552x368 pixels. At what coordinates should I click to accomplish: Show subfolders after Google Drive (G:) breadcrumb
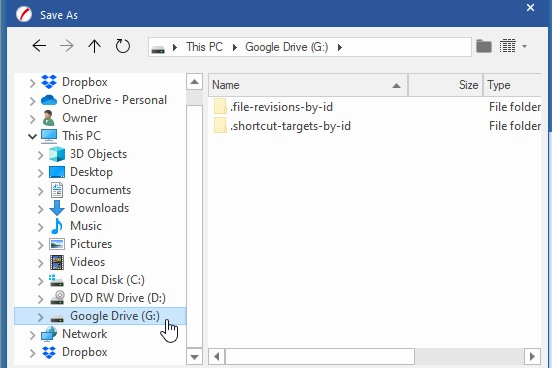point(339,47)
